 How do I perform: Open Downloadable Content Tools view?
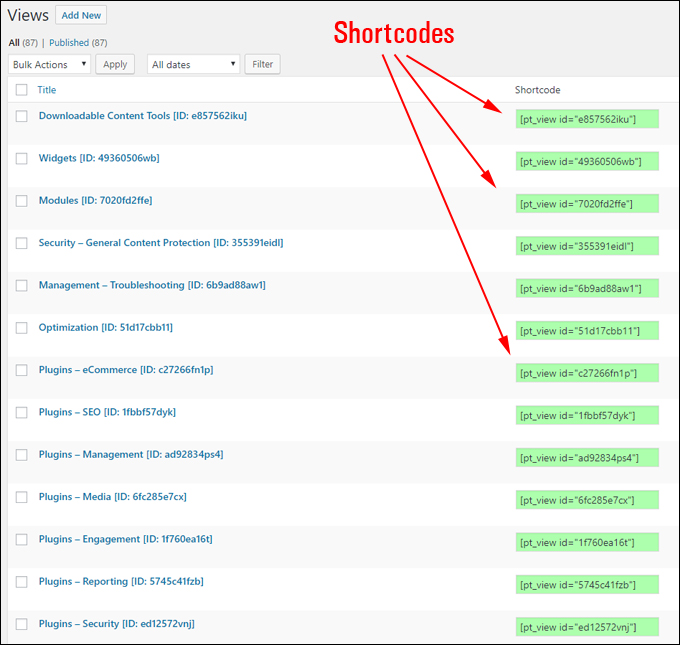click(143, 116)
